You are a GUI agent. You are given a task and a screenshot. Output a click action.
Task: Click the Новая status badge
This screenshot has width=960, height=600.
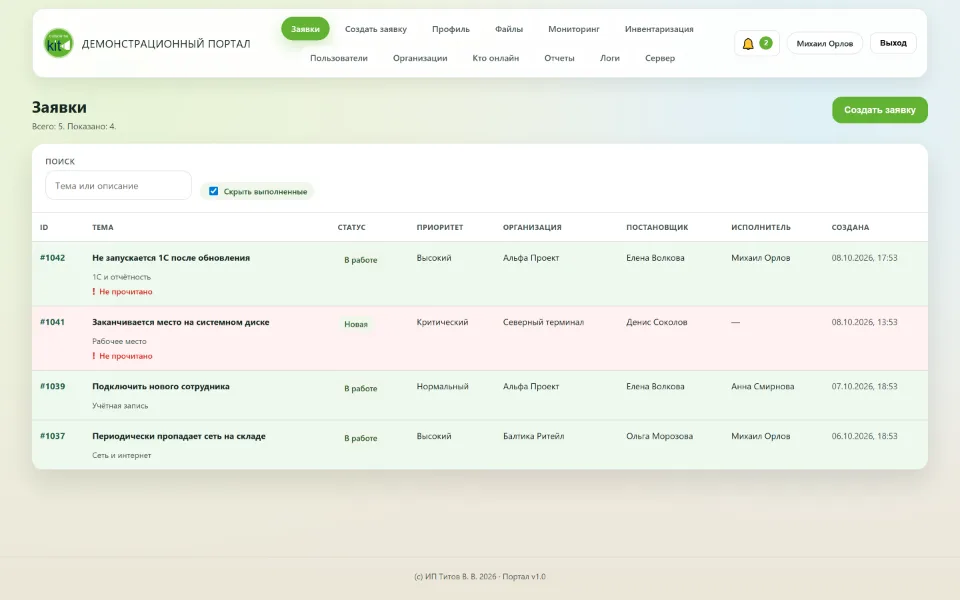(356, 324)
